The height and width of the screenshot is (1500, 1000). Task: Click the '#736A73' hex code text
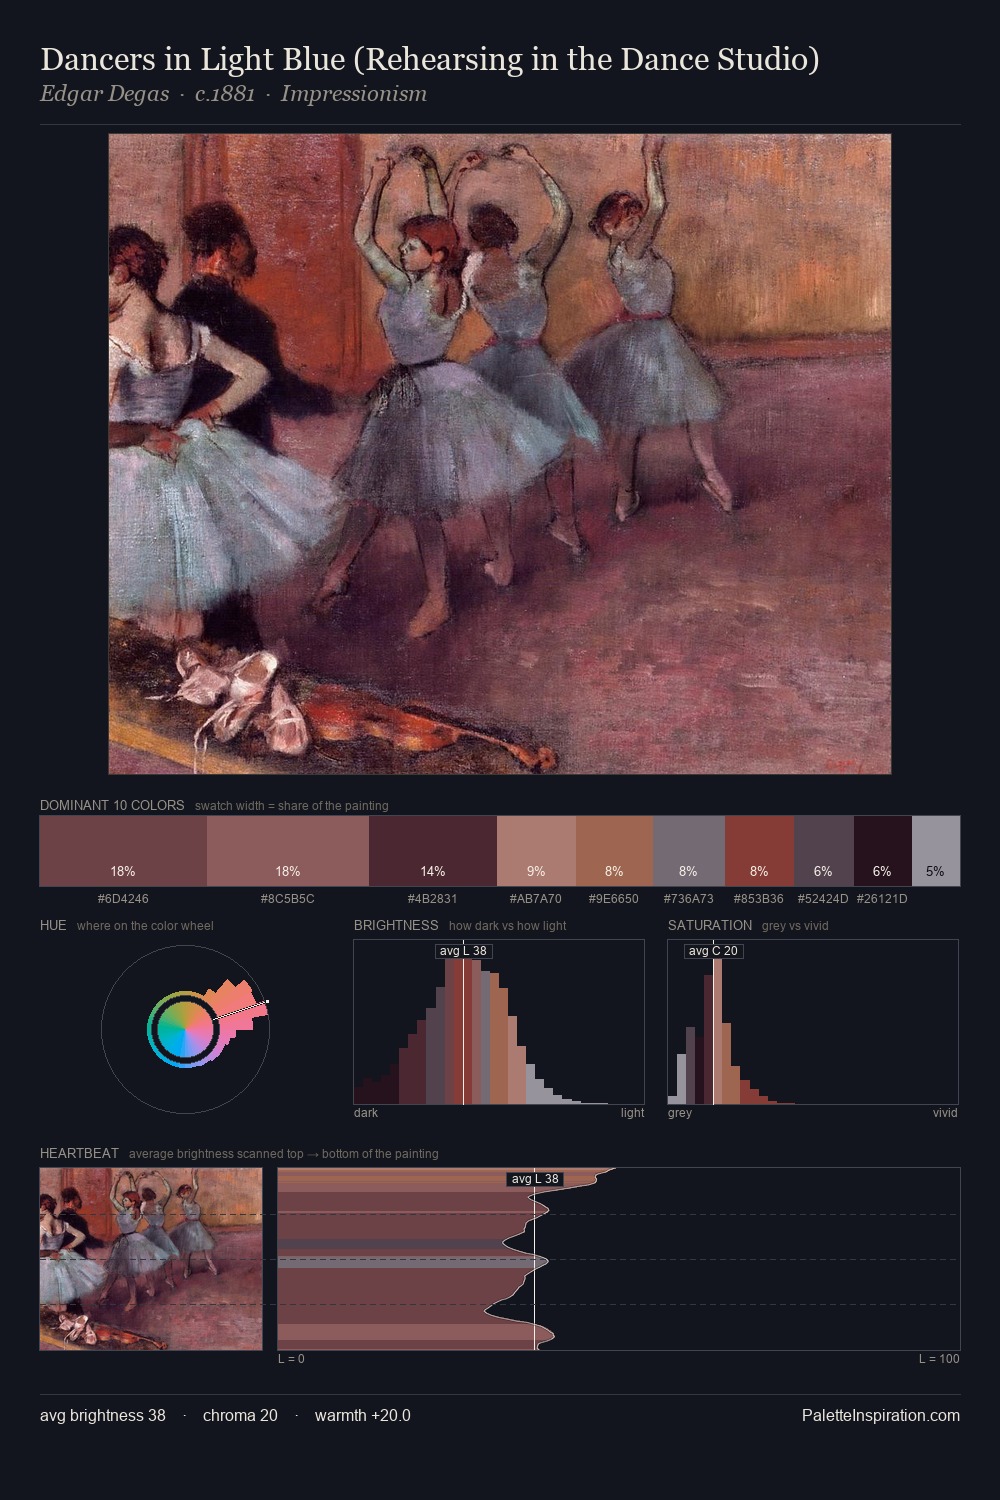(689, 899)
